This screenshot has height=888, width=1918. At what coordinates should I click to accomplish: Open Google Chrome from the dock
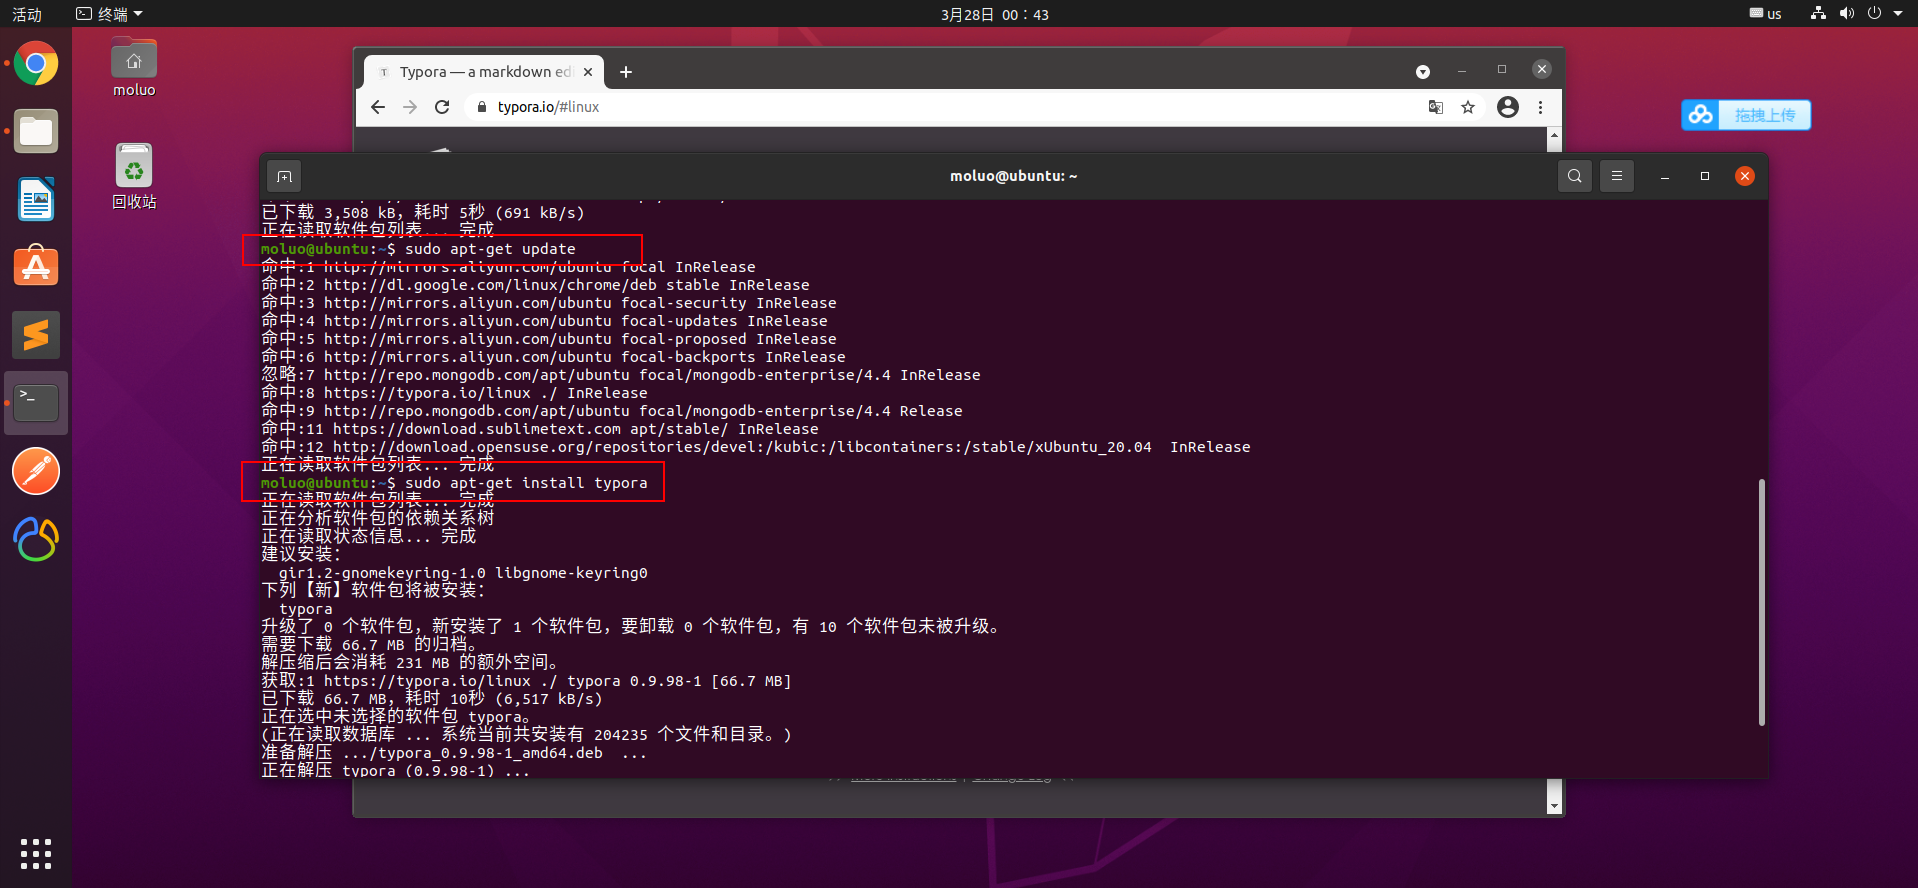(36, 64)
